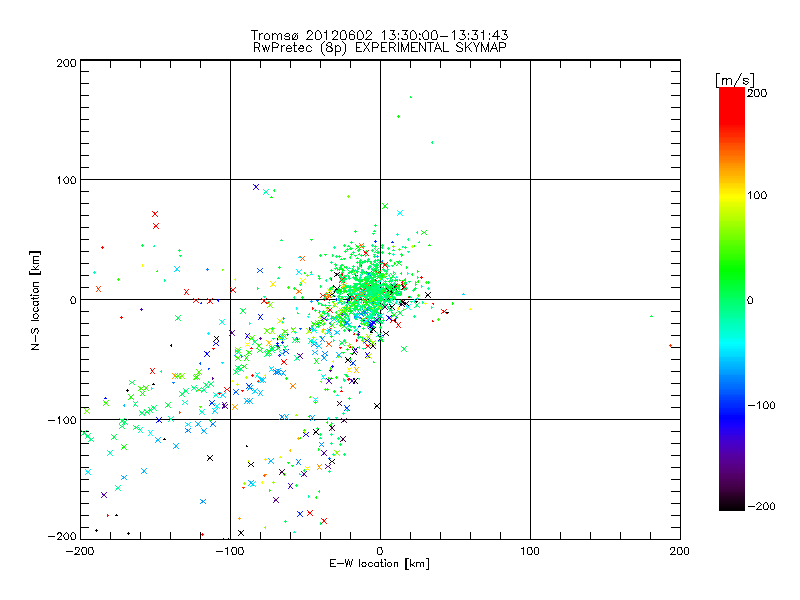Click the colorbar label '-100'
This screenshot has height=600, width=800.
click(x=761, y=405)
